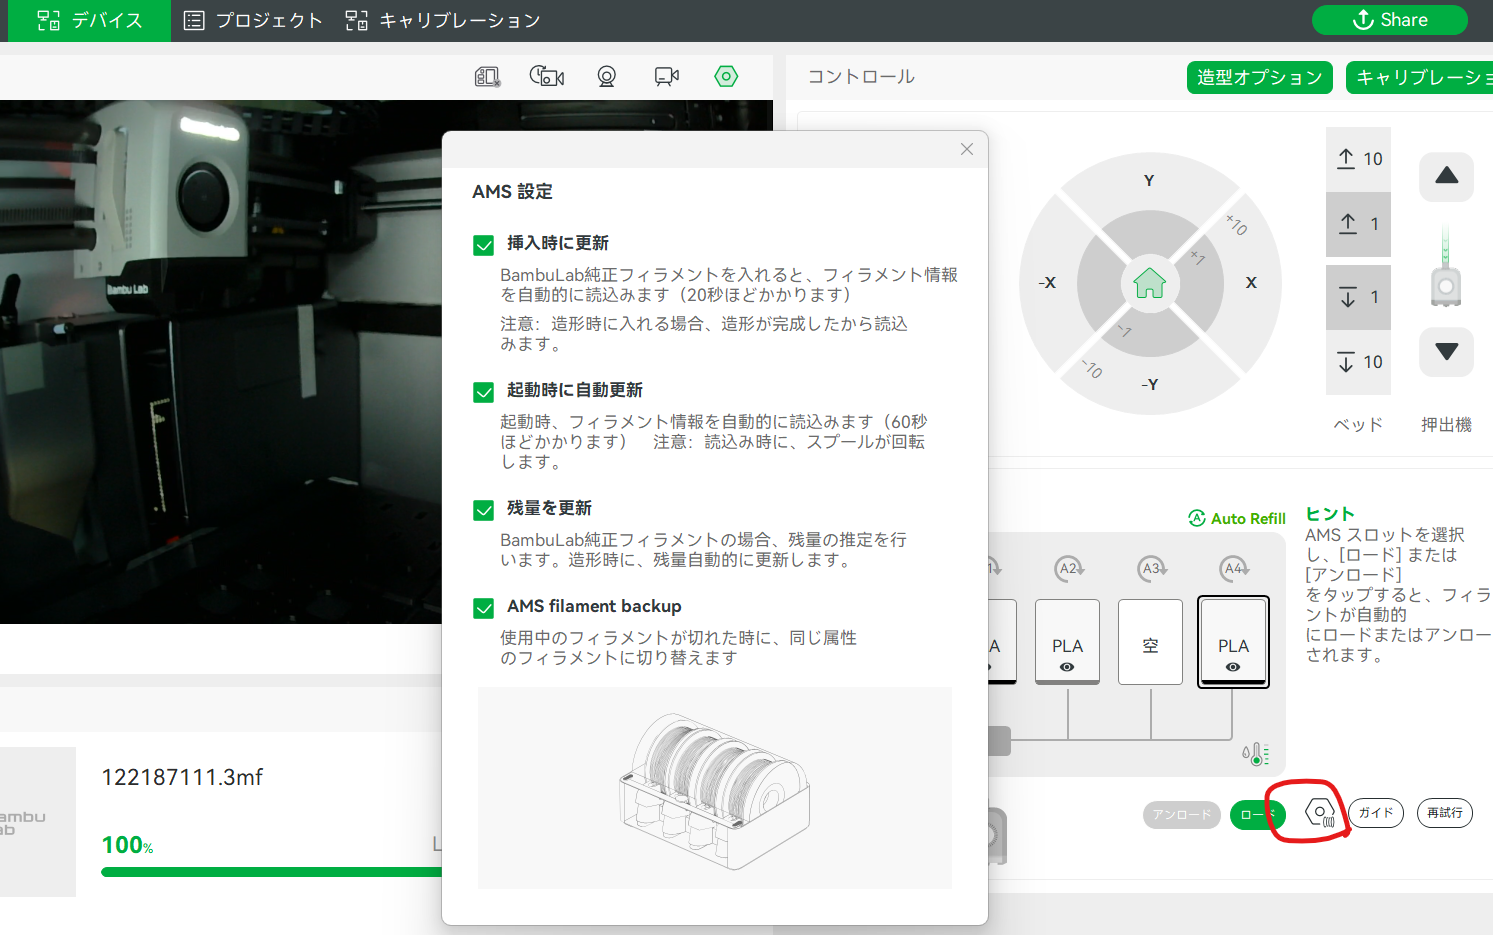This screenshot has height=935, width=1493.
Task: Open the timelapse recording icon
Action: 547,76
